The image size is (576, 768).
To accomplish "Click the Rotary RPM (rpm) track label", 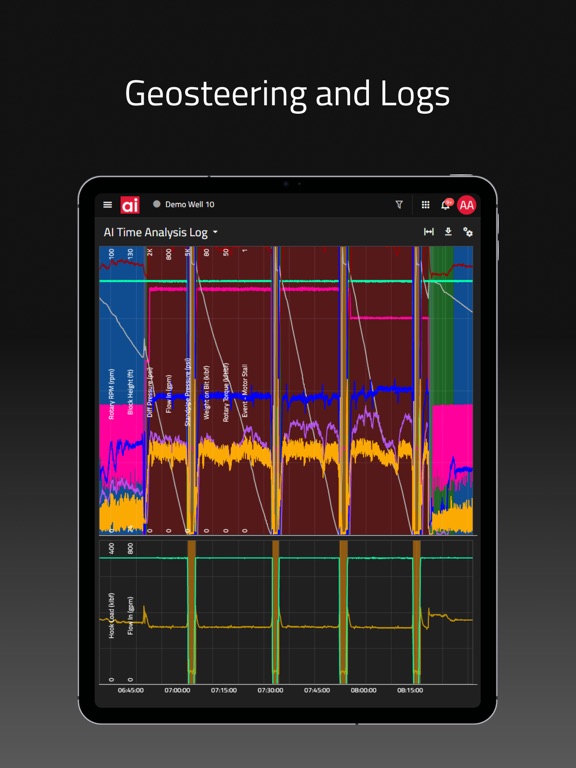I will point(112,394).
